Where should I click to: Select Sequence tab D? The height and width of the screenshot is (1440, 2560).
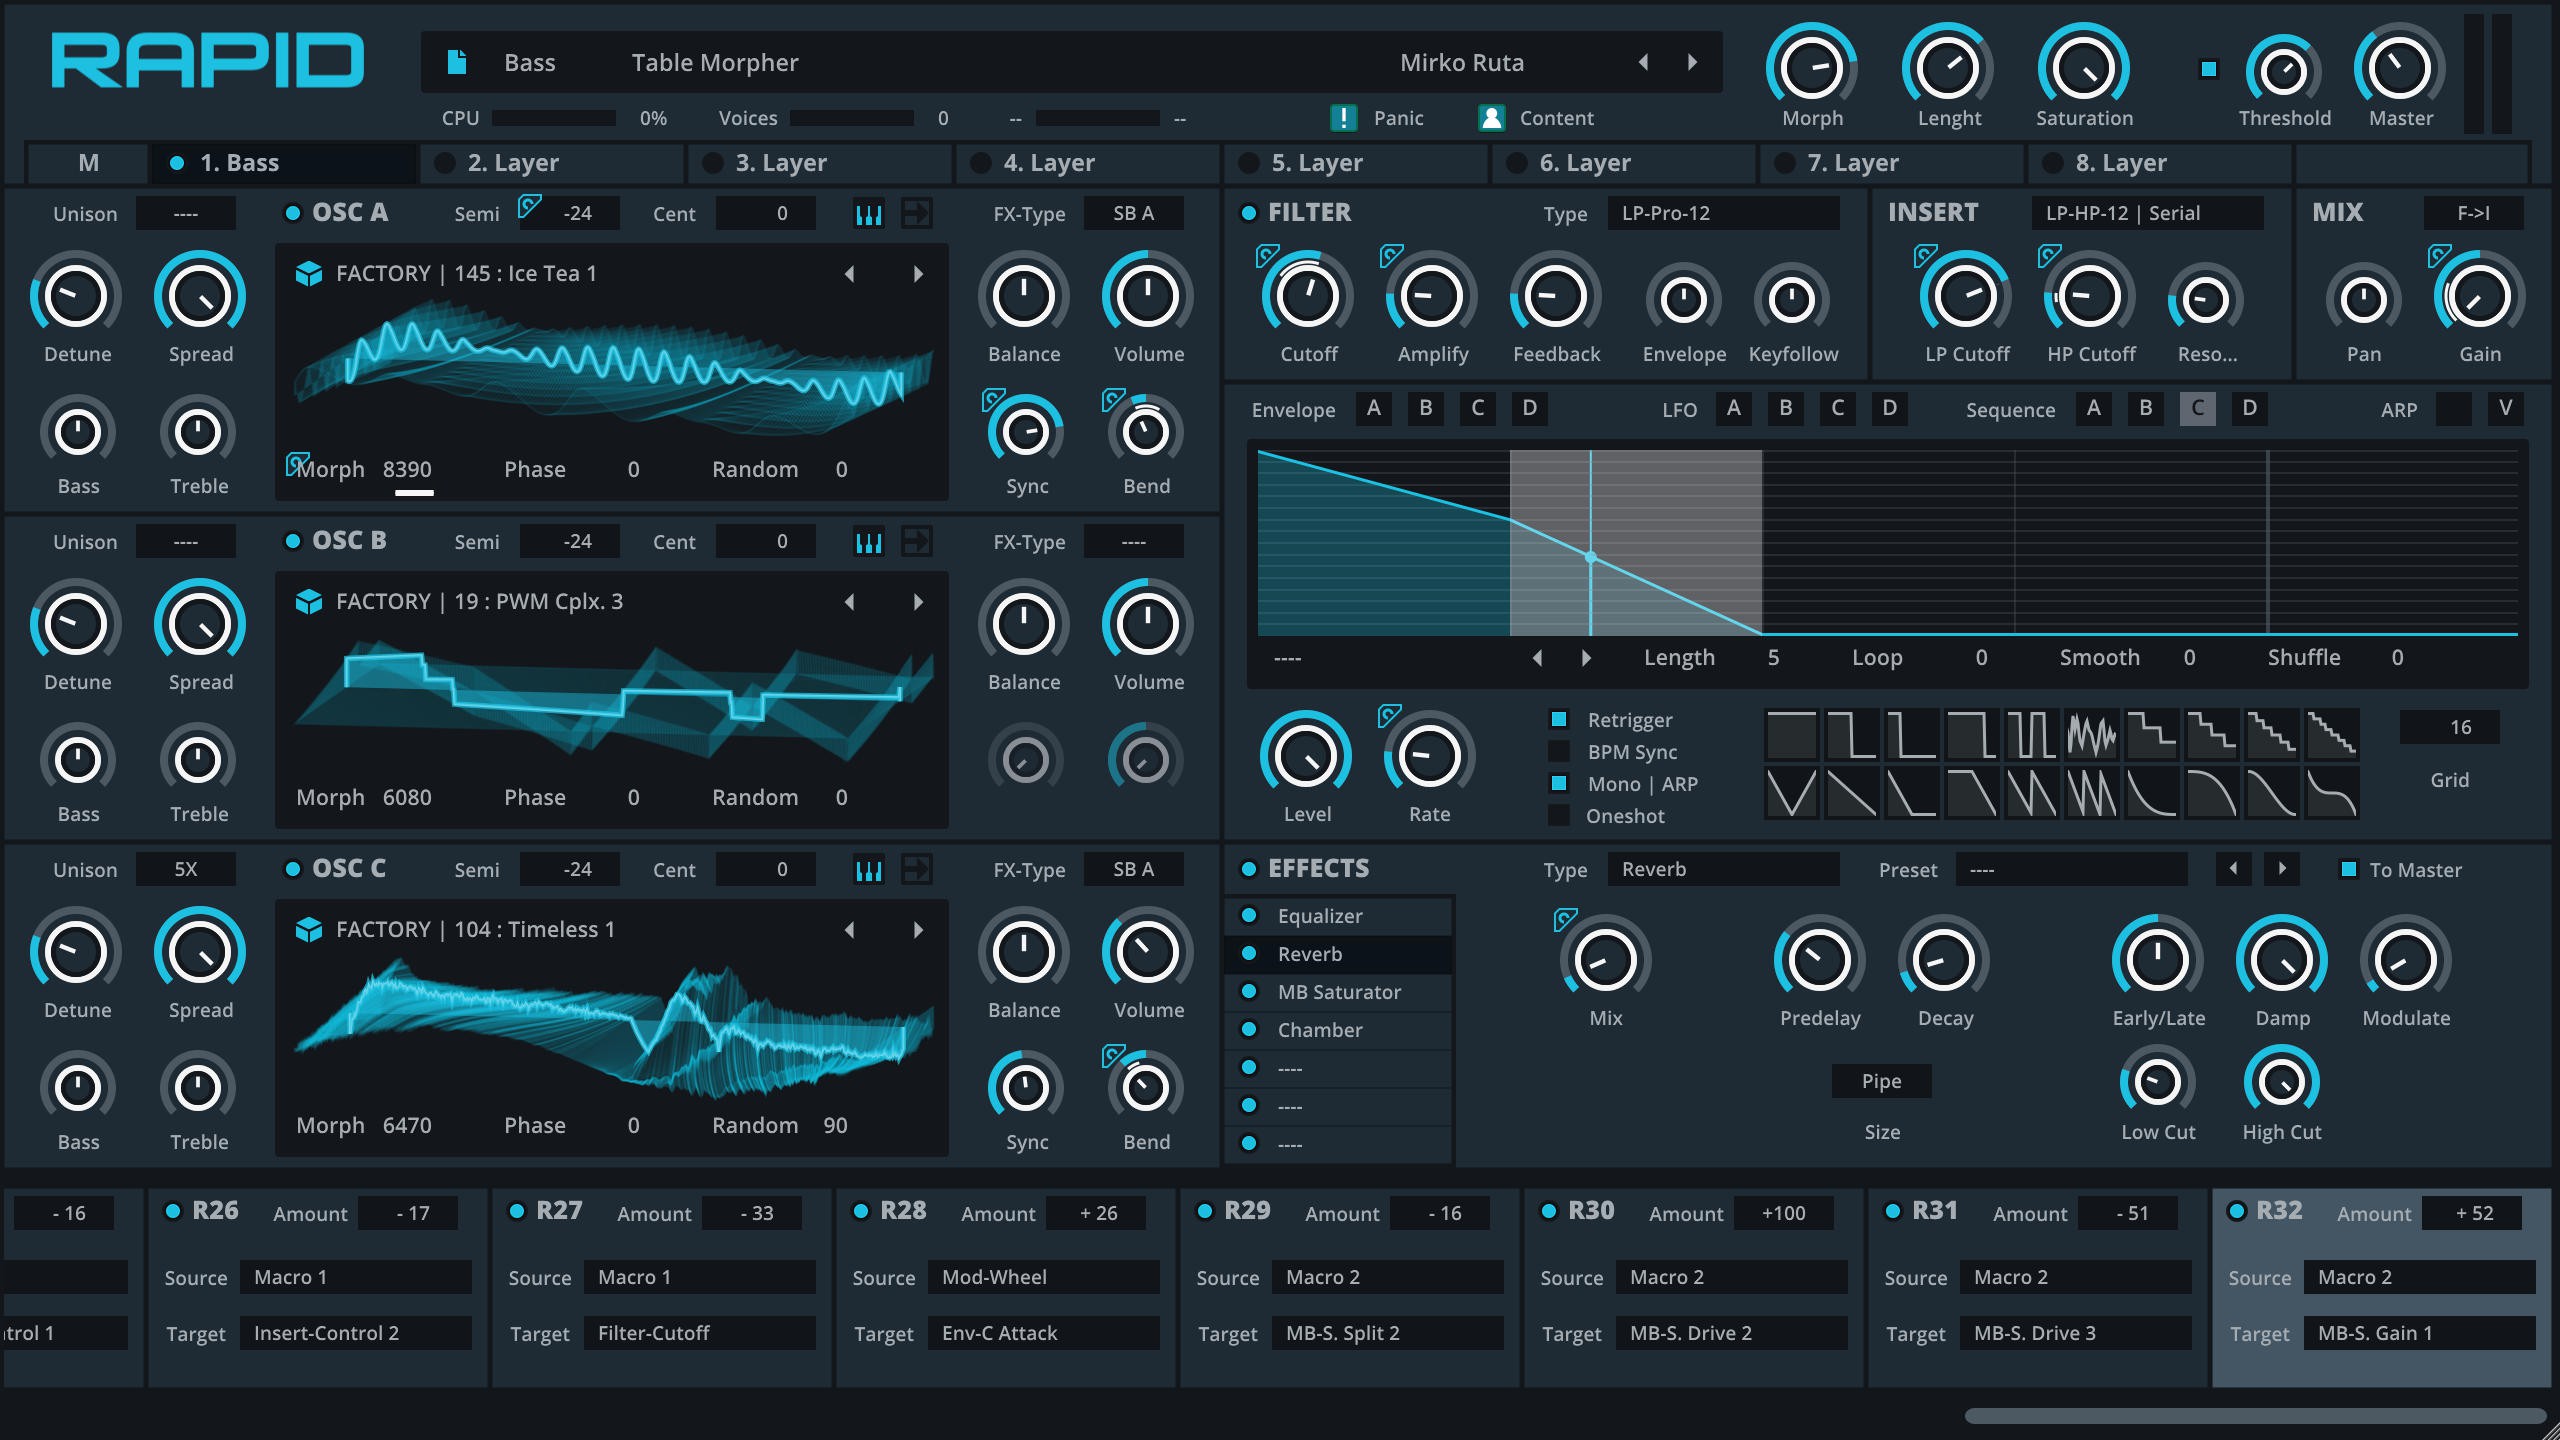2249,408
